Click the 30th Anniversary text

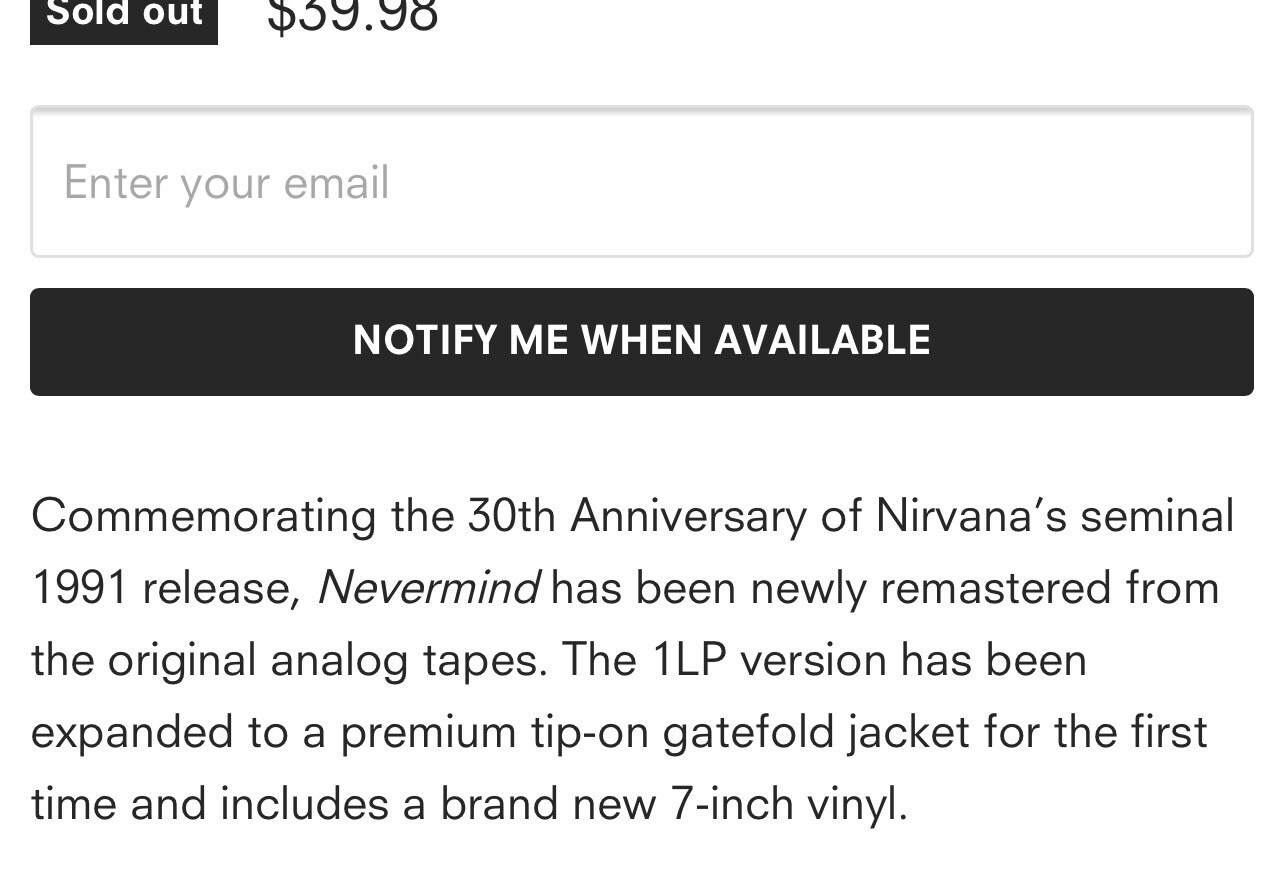click(x=636, y=516)
